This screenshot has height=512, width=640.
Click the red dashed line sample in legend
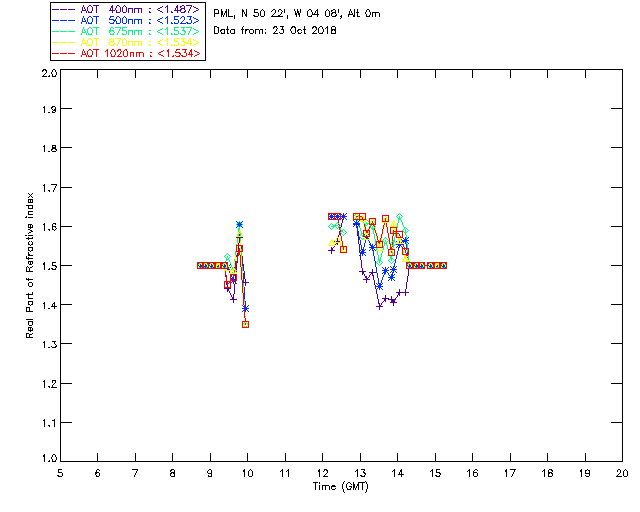(64, 53)
